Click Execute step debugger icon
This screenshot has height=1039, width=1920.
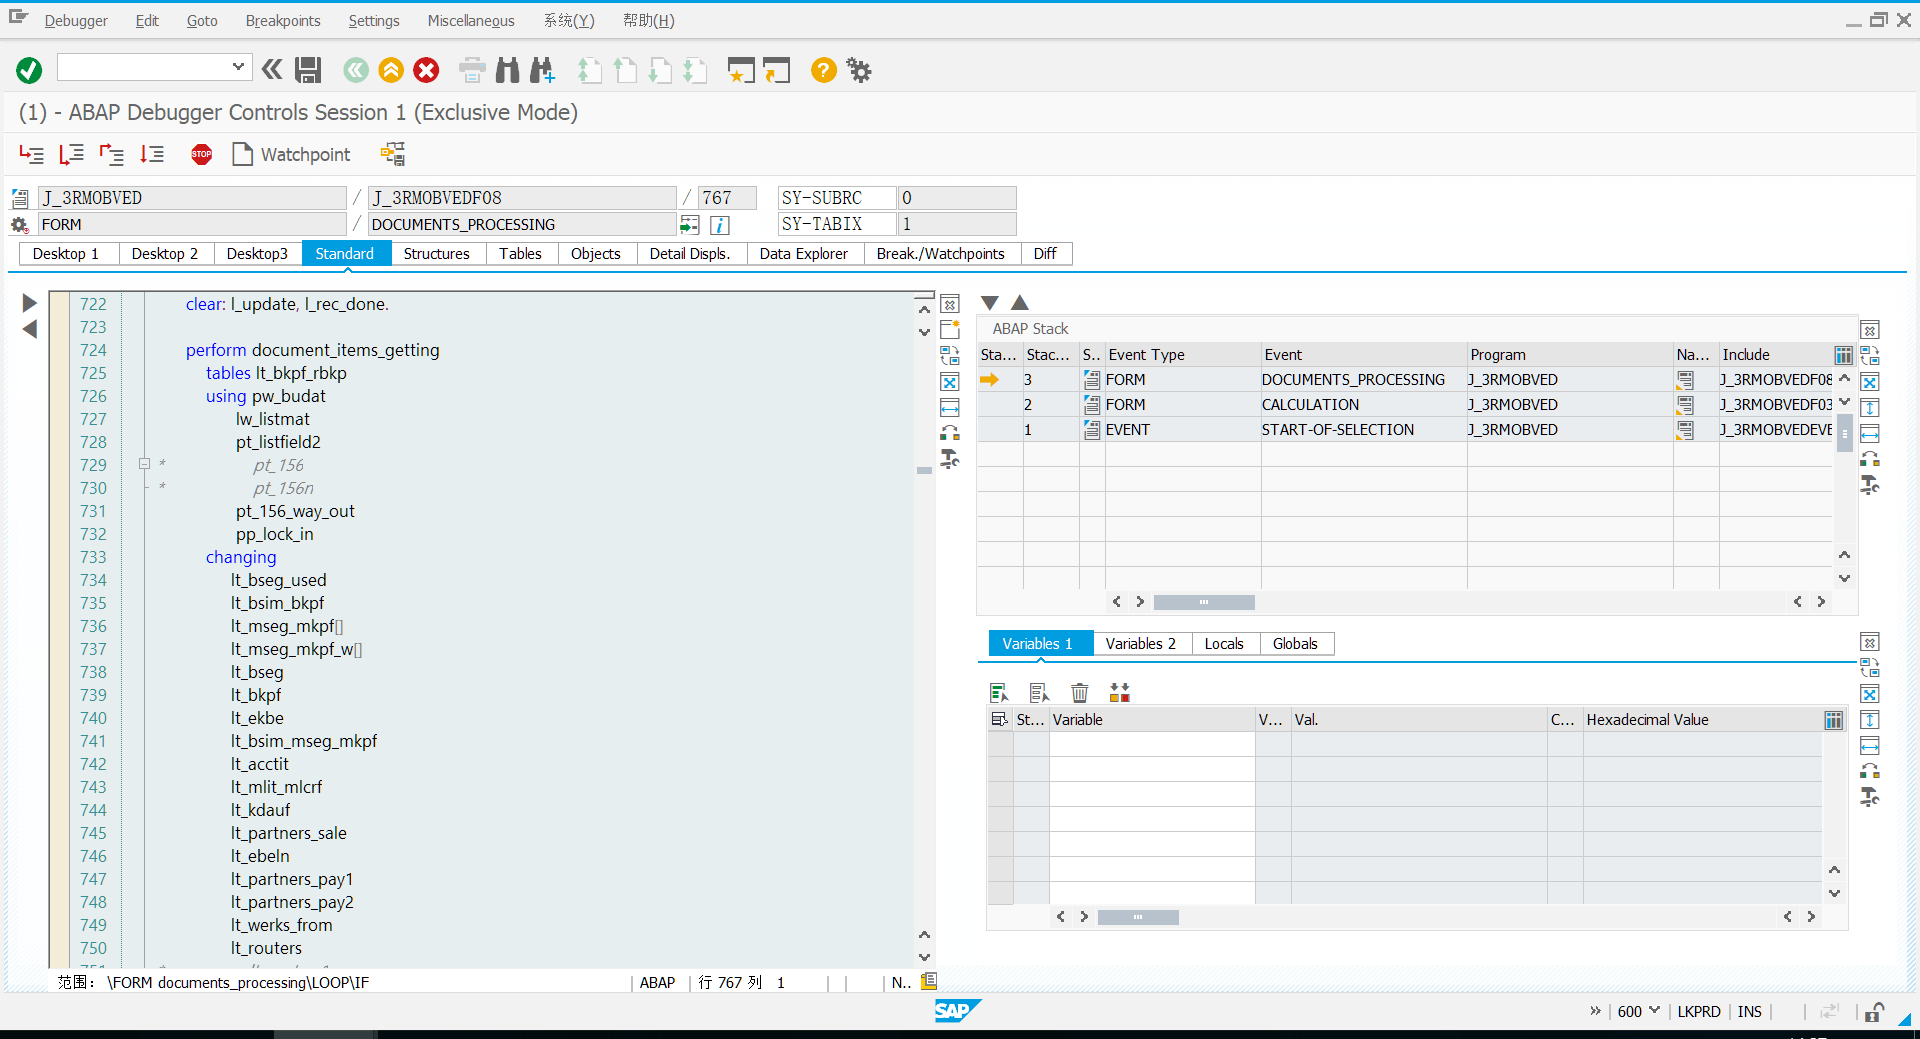(71, 154)
